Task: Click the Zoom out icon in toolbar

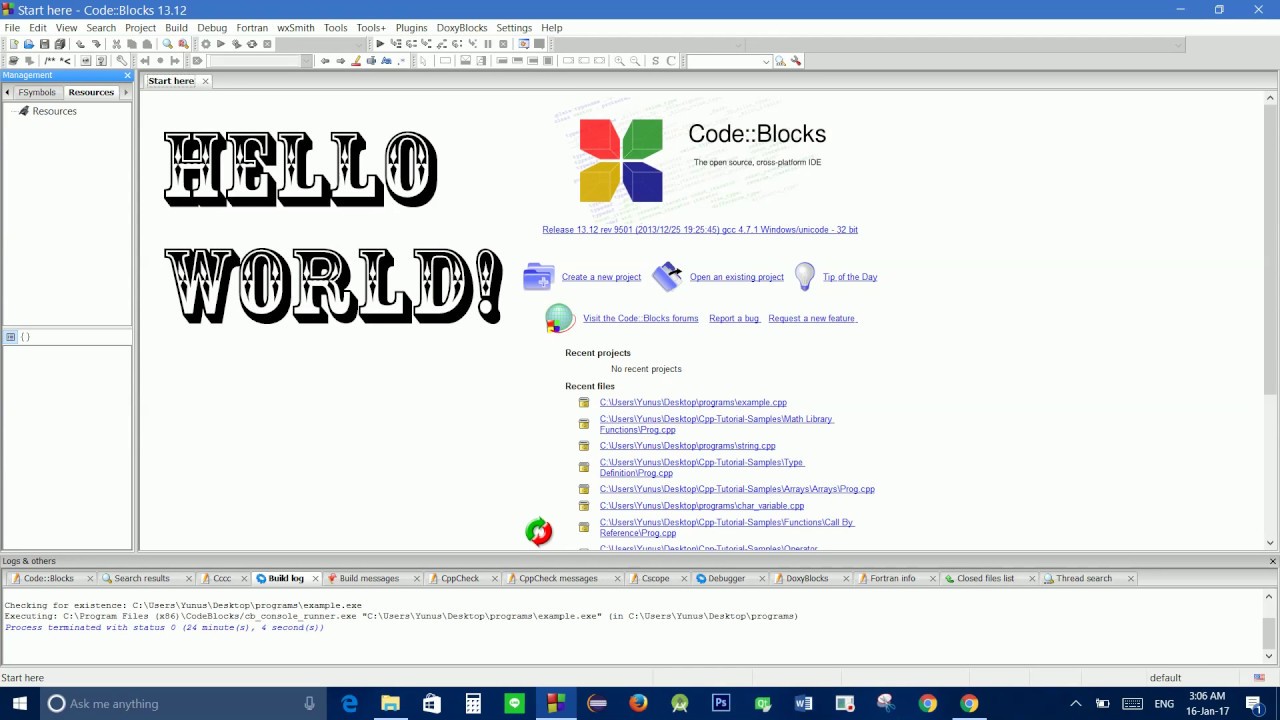Action: [634, 61]
